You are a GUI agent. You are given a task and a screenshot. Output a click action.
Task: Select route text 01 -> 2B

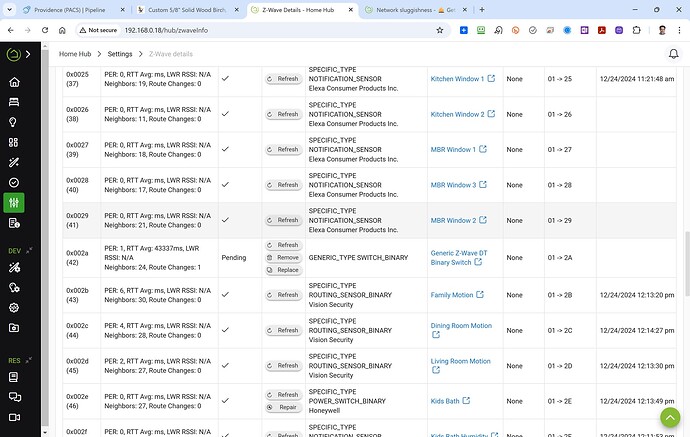tap(560, 295)
